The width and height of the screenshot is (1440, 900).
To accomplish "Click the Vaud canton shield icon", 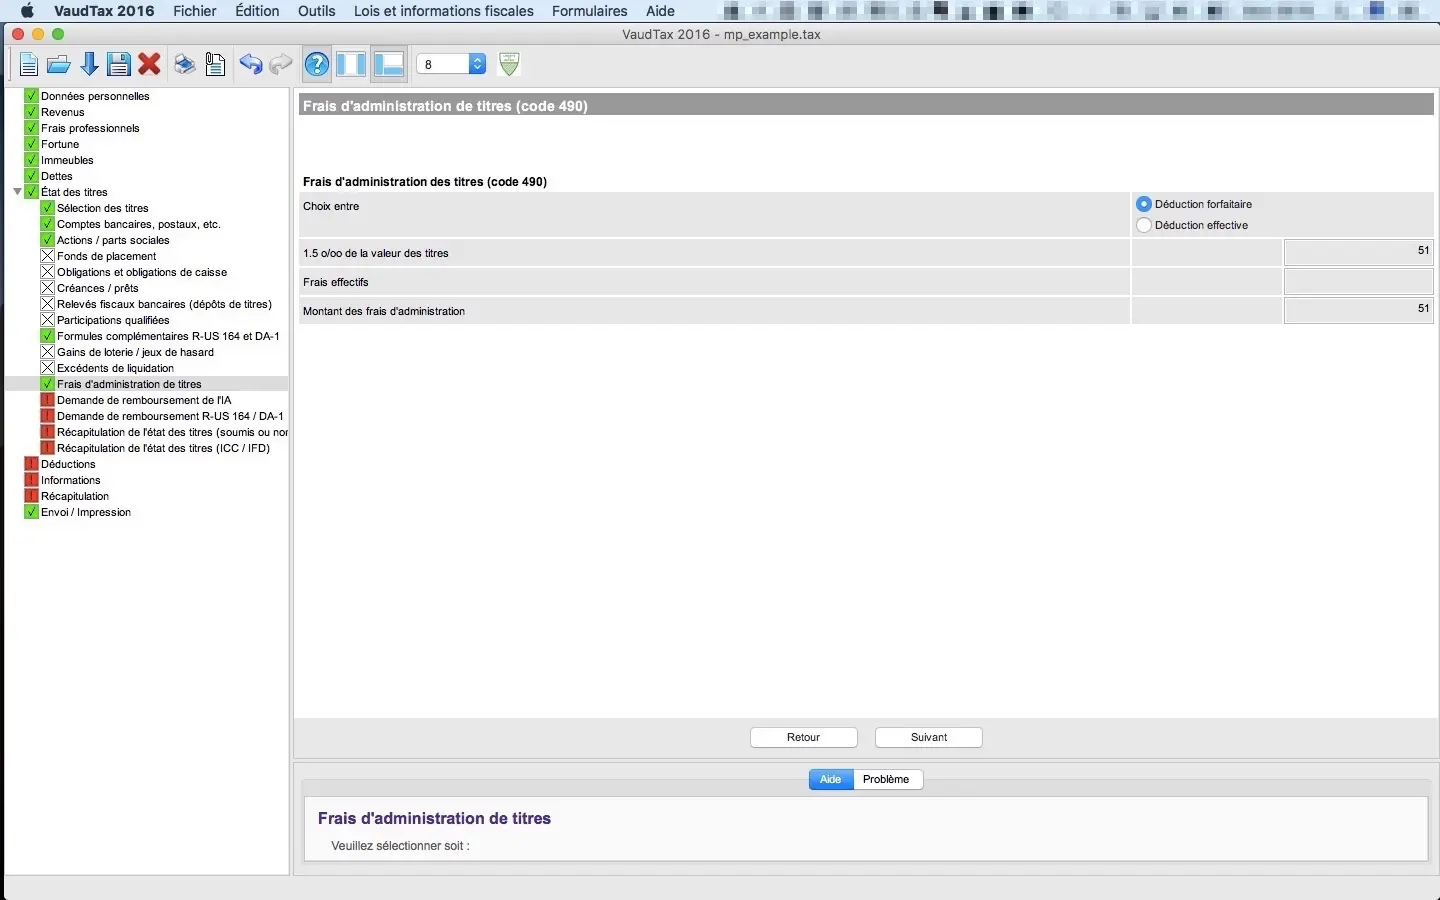I will (509, 65).
